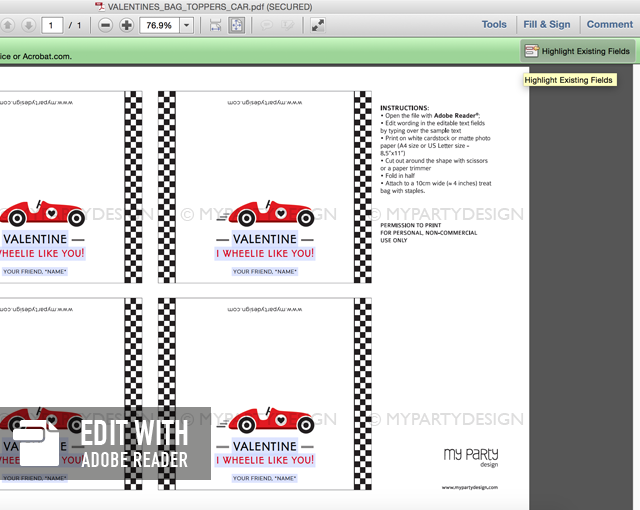This screenshot has height=510, width=640.
Task: Open the Tools pane
Action: pyautogui.click(x=494, y=24)
